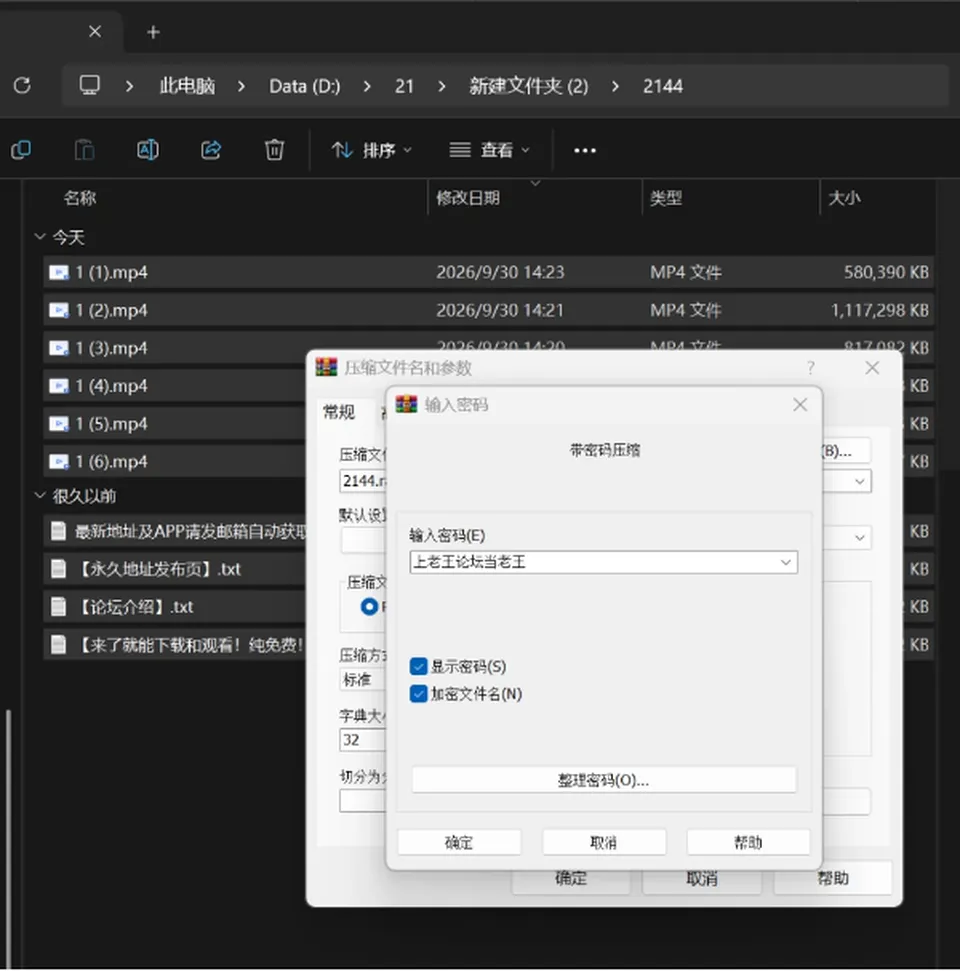Click the delete trash icon in Explorer toolbar

coord(274,150)
